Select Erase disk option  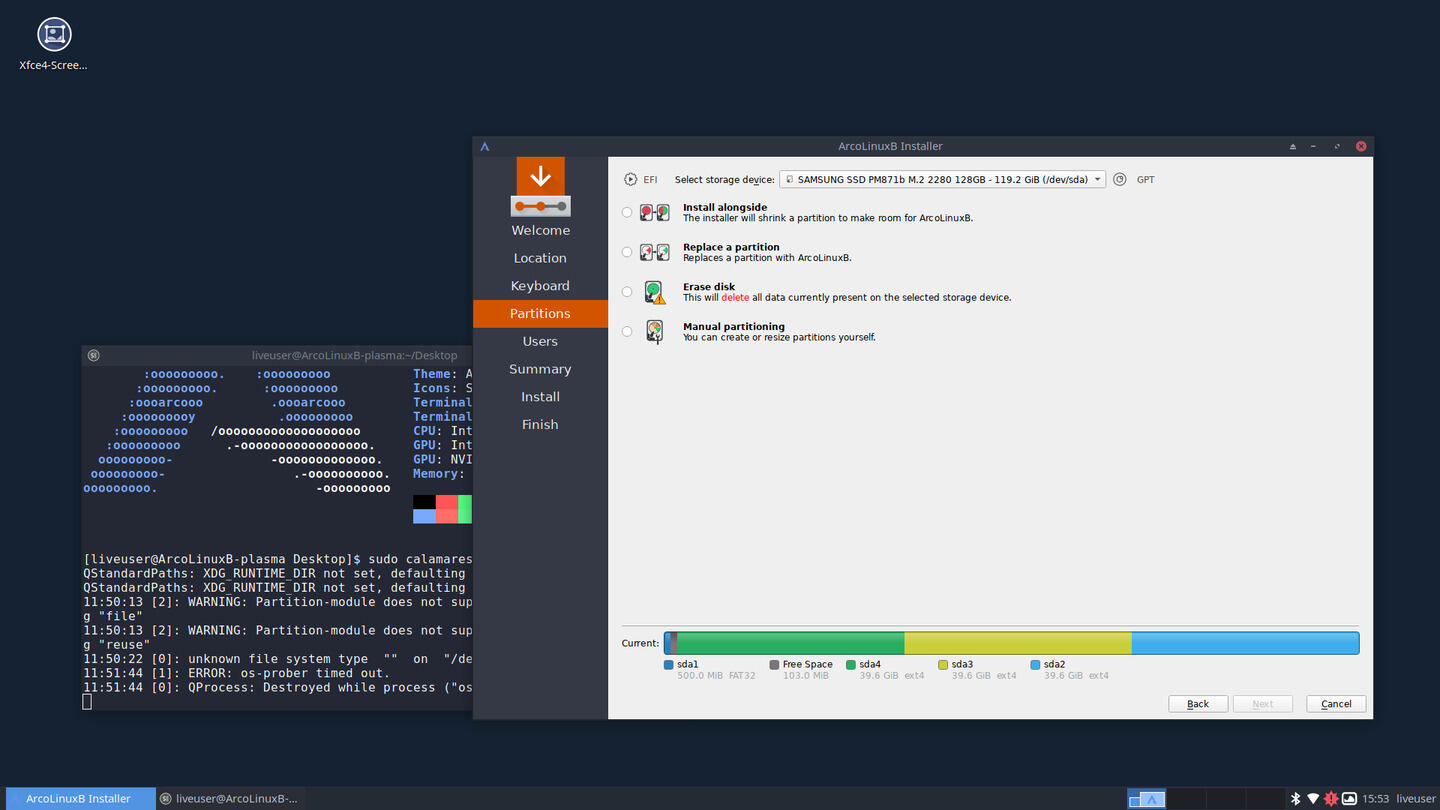[627, 292]
